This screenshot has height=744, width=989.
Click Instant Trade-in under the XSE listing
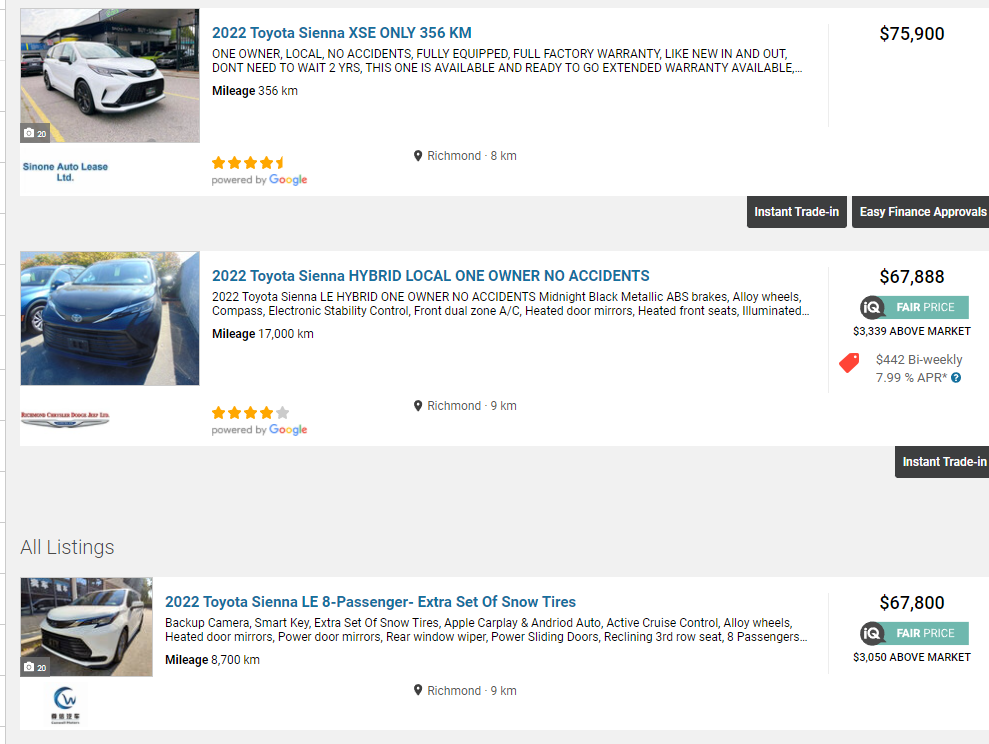796,212
